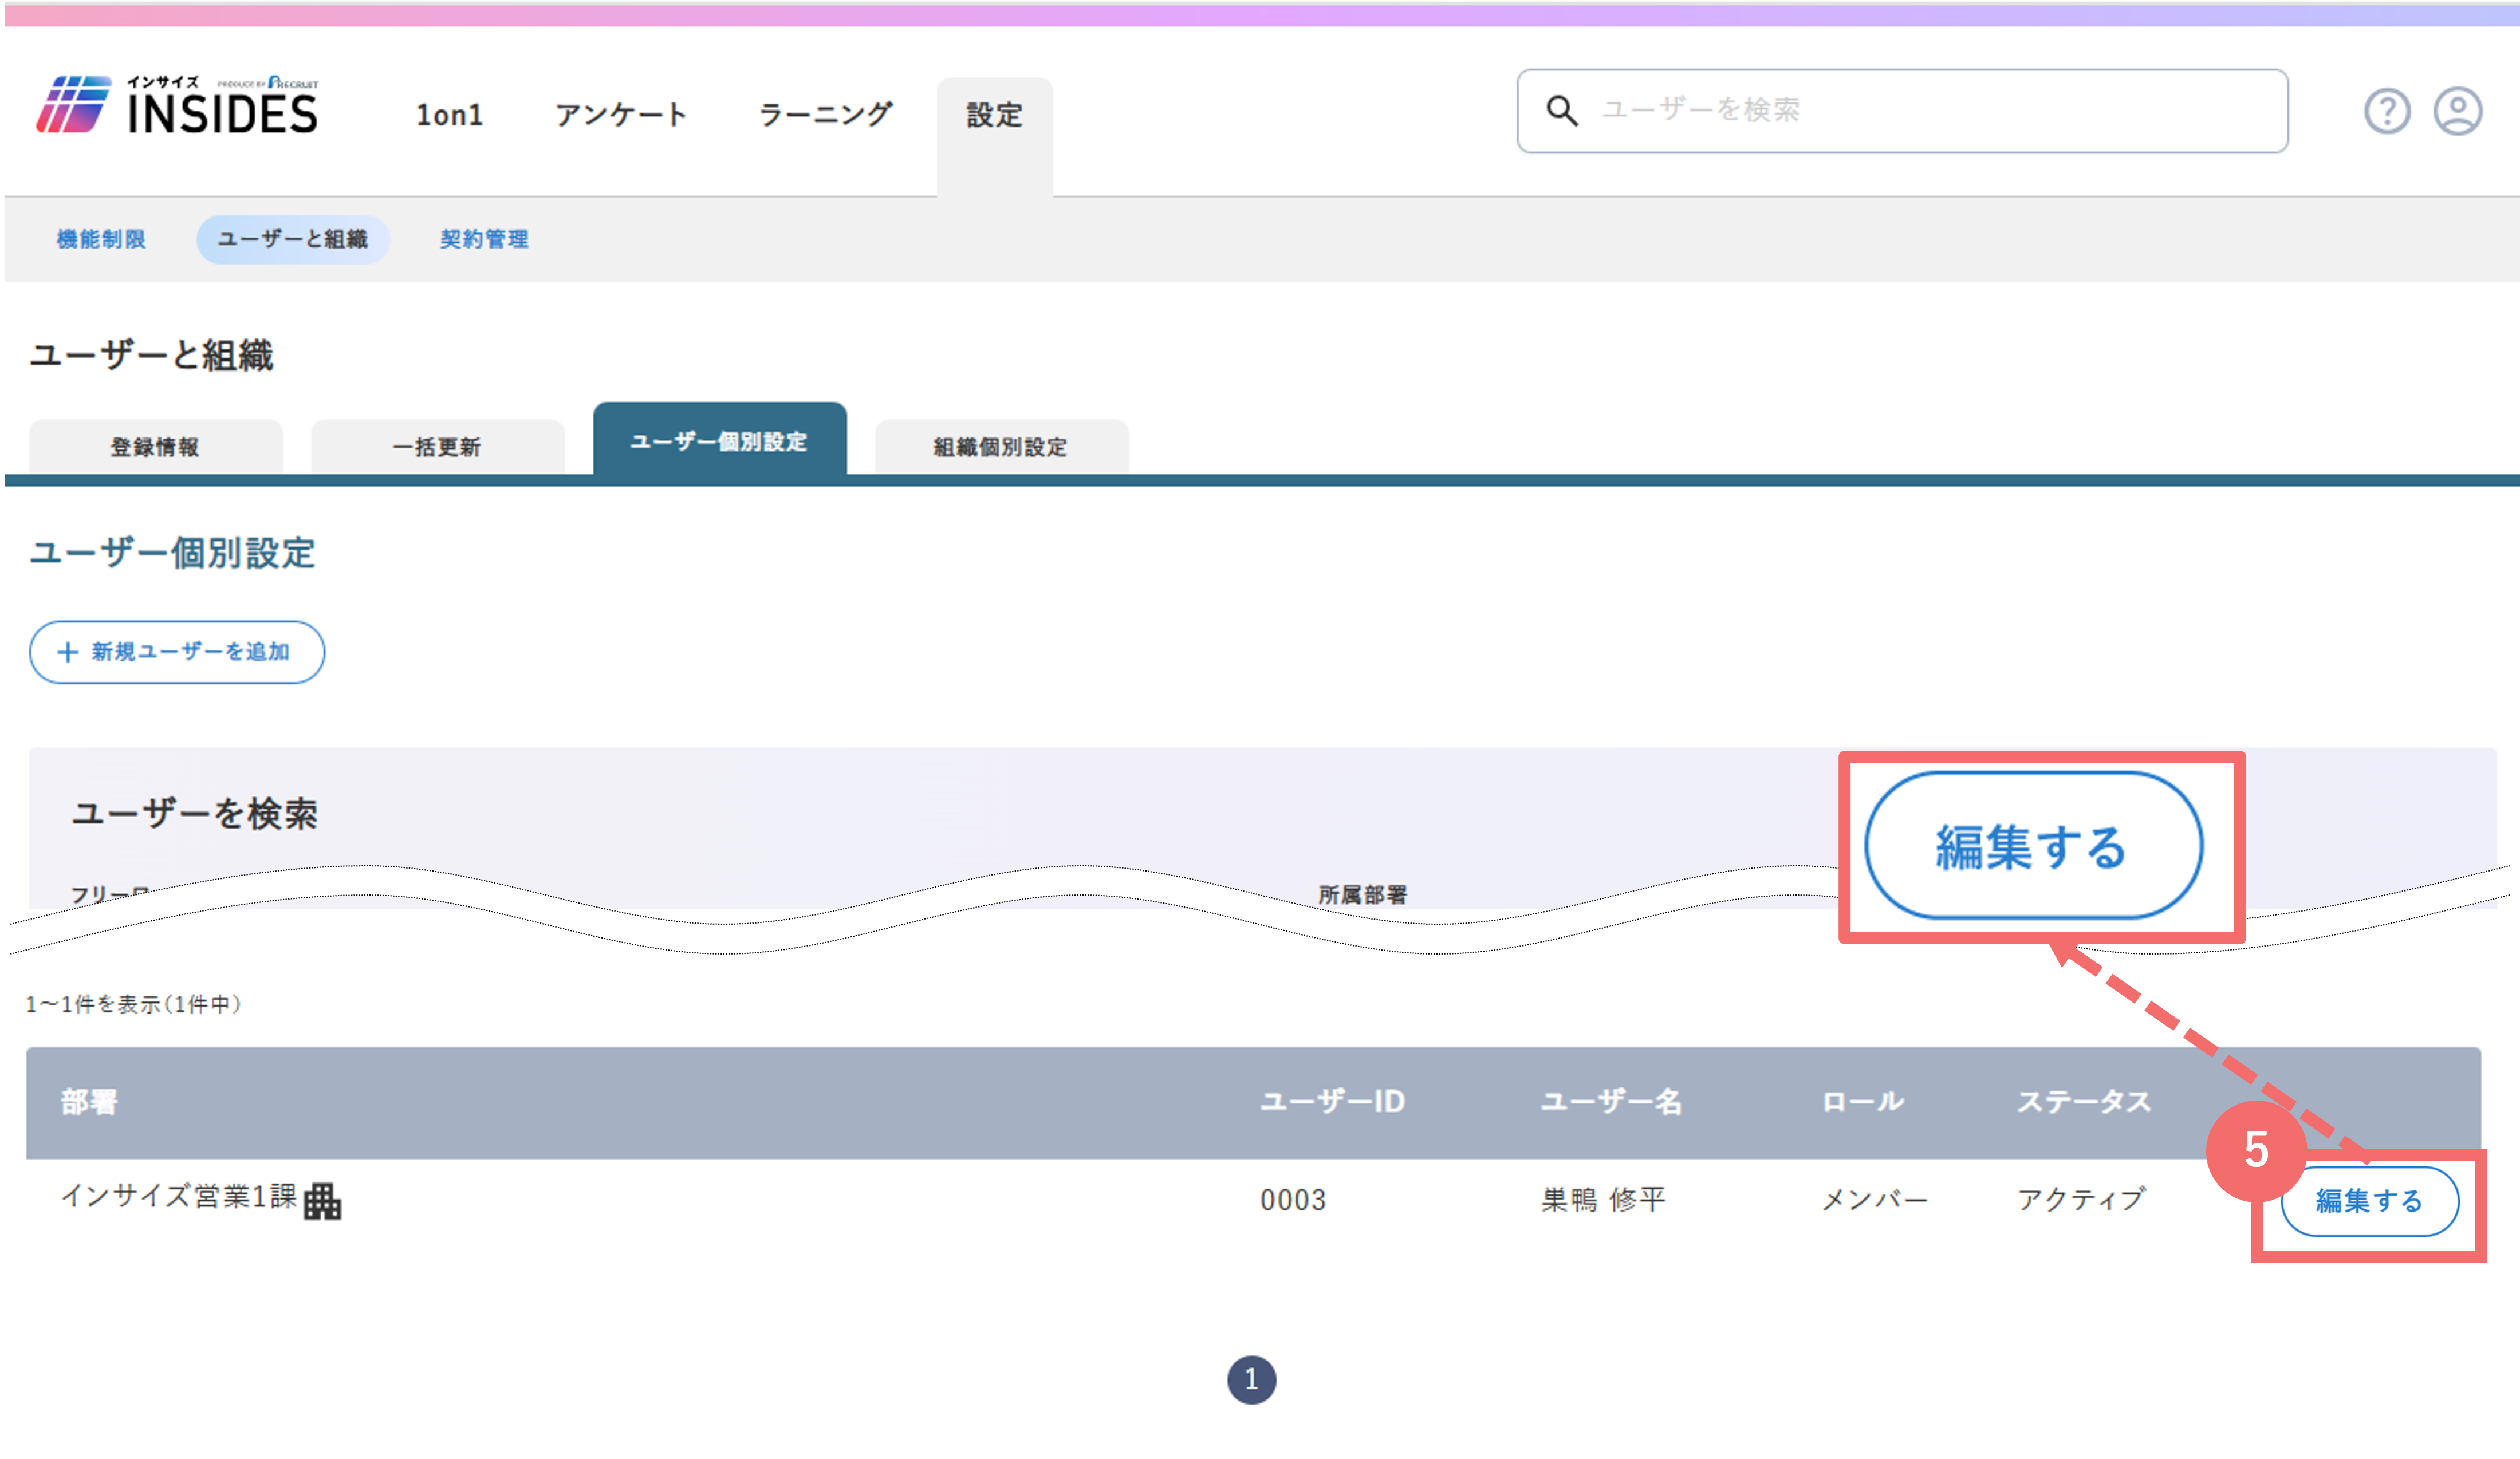2520x1459 pixels.
Task: Open the ラーニング menu
Action: click(825, 115)
